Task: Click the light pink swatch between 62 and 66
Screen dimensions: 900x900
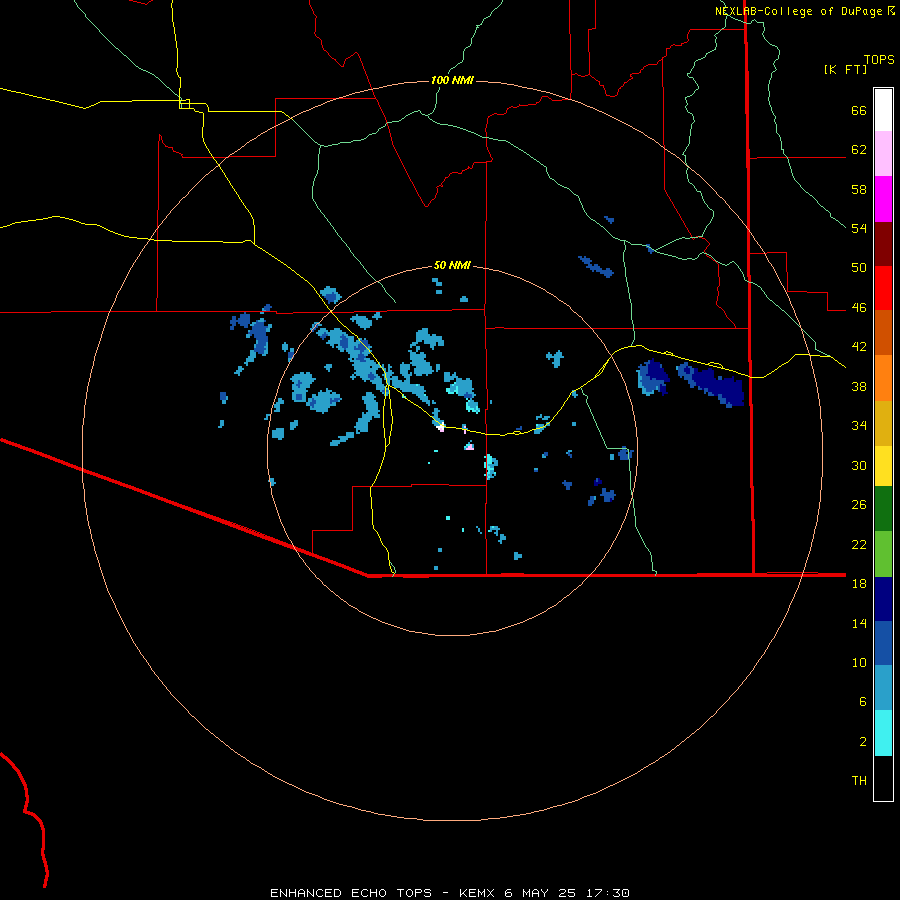Action: [x=883, y=153]
